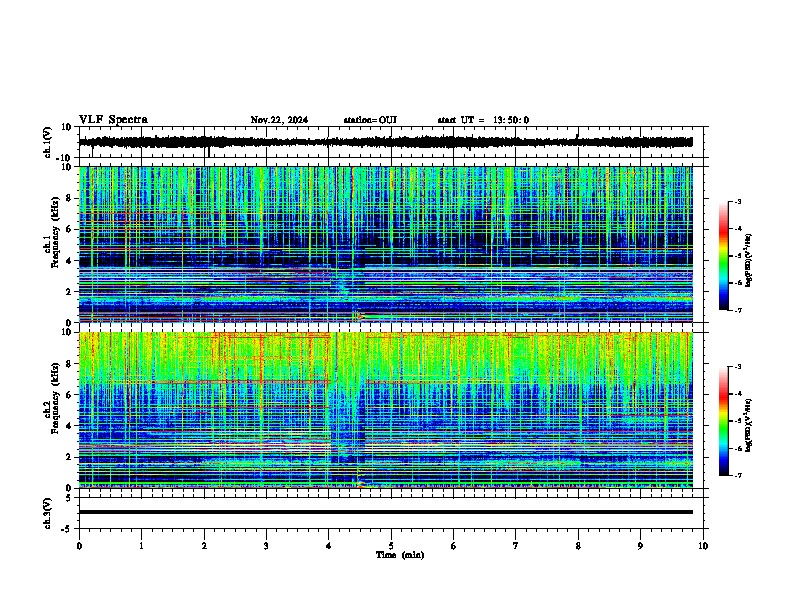792x612 pixels.
Task: Click the ch.2 spectrogram 2 kHz tick label
Action: (x=70, y=457)
